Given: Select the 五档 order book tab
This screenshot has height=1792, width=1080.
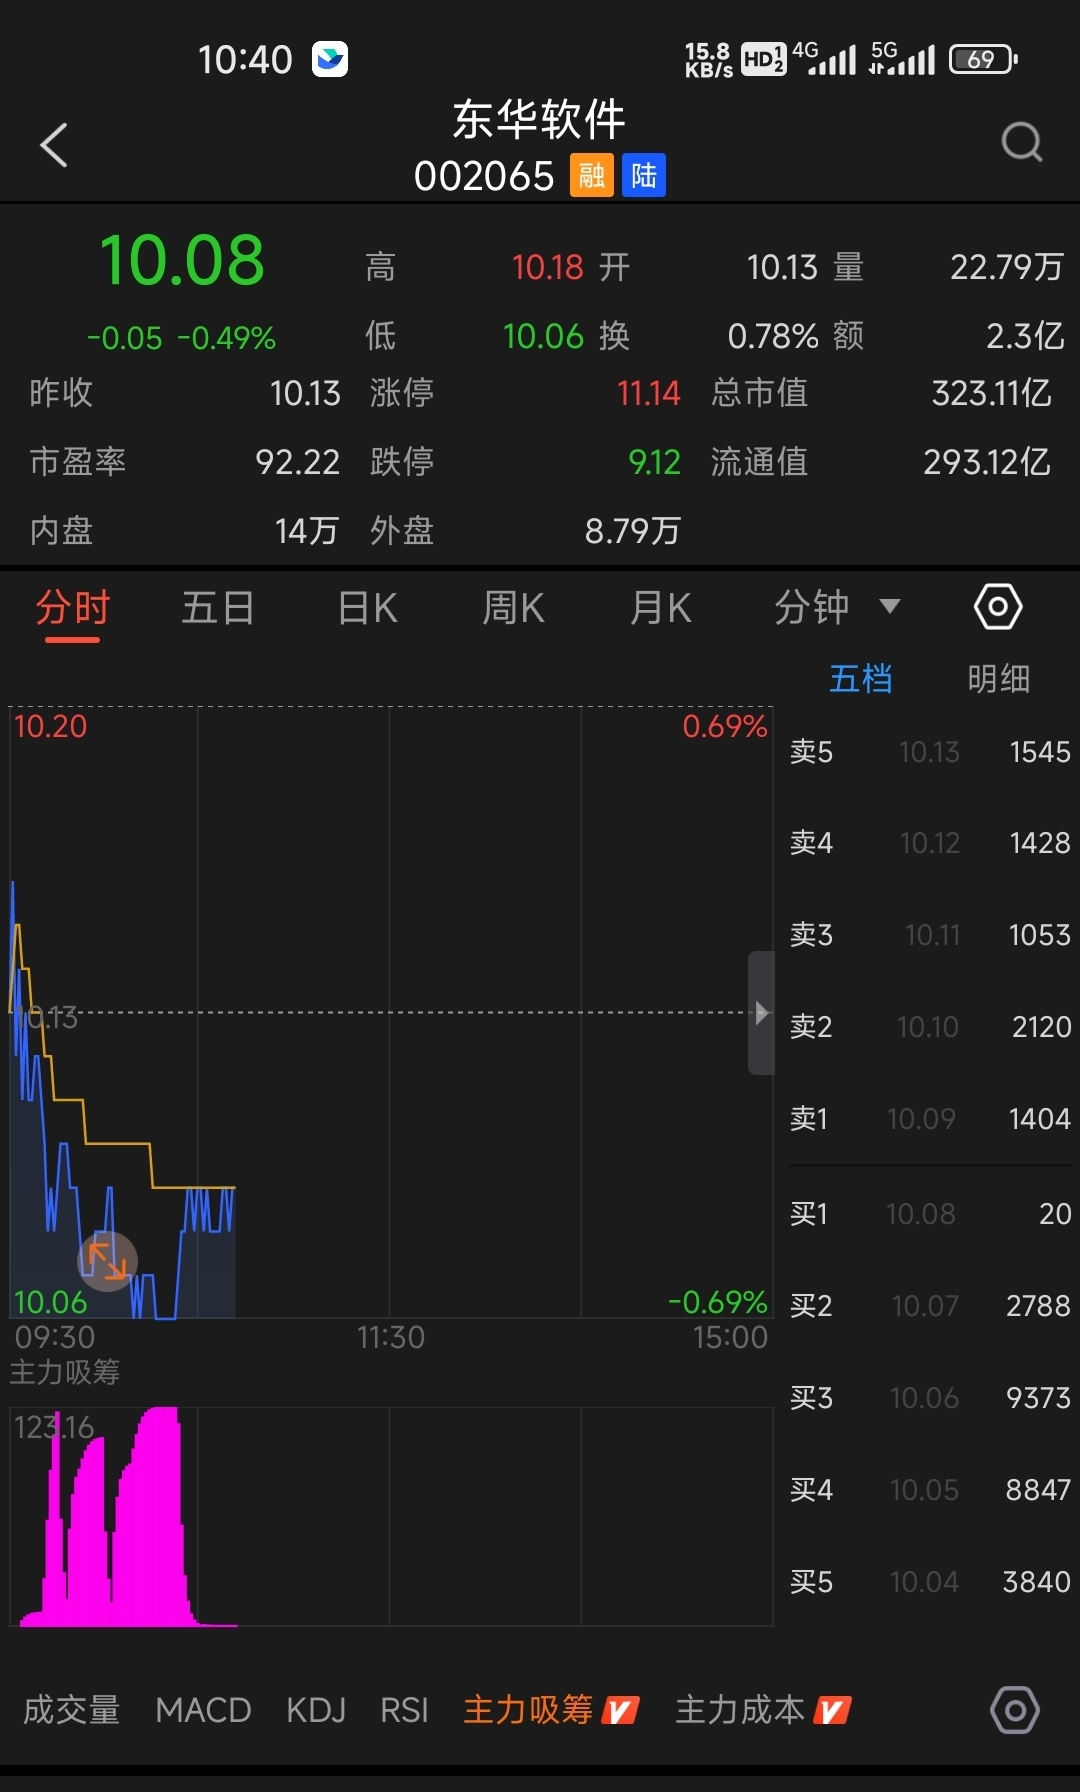Looking at the screenshot, I should click(x=861, y=679).
